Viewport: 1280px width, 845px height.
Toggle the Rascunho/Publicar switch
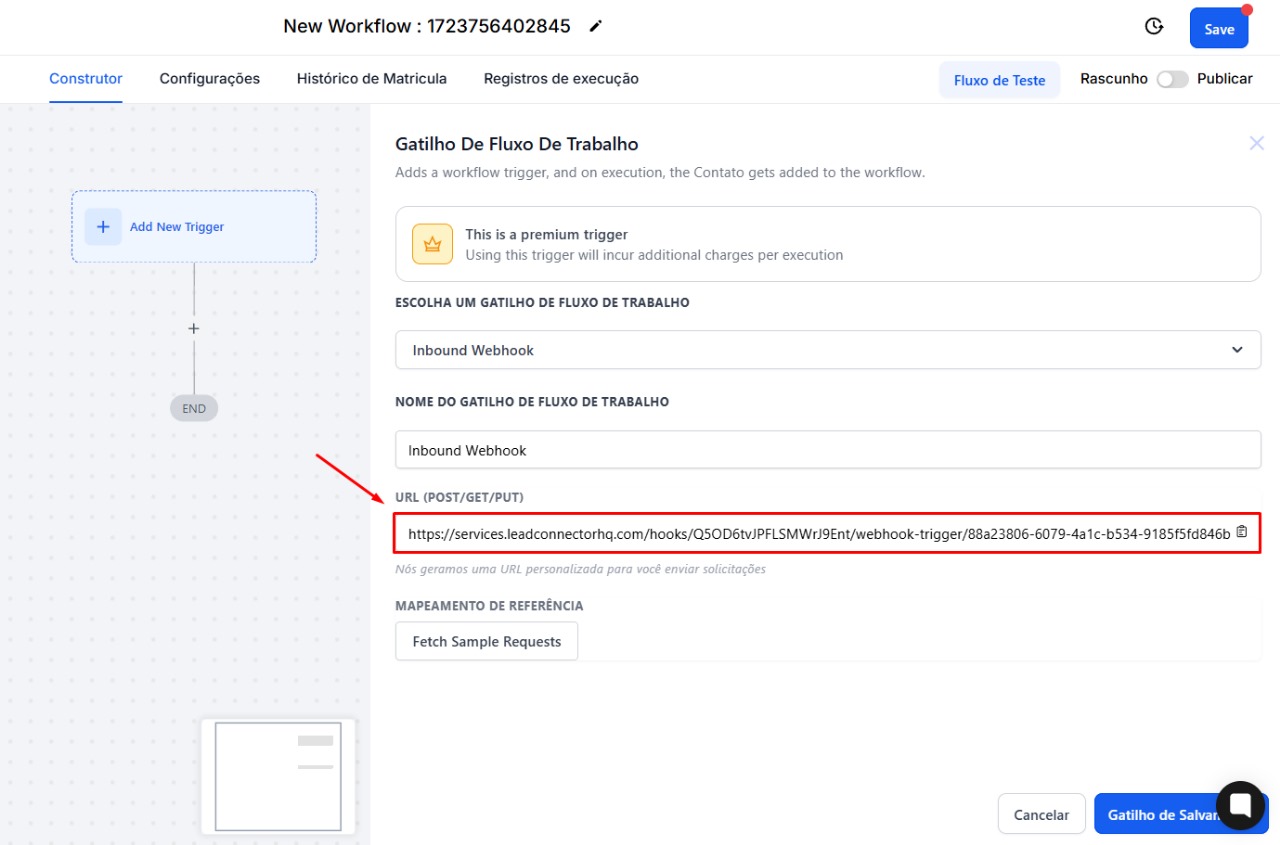[1172, 79]
